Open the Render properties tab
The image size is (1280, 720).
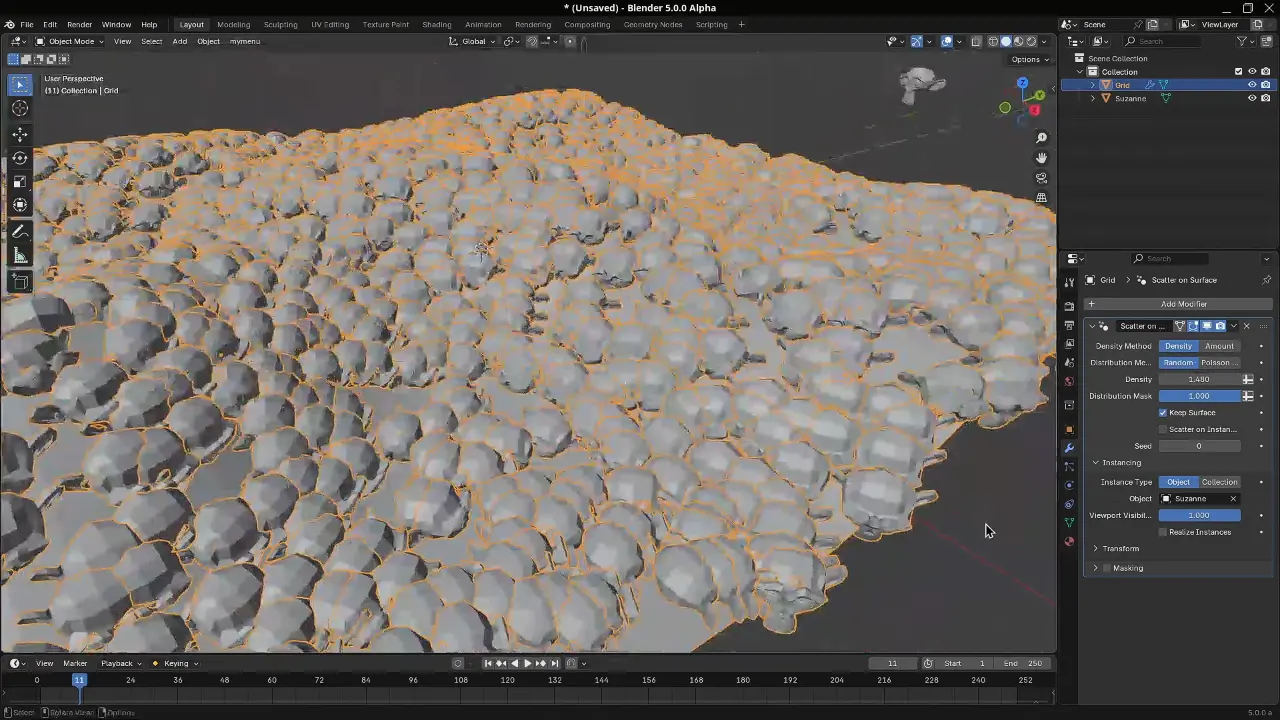pos(1069,307)
